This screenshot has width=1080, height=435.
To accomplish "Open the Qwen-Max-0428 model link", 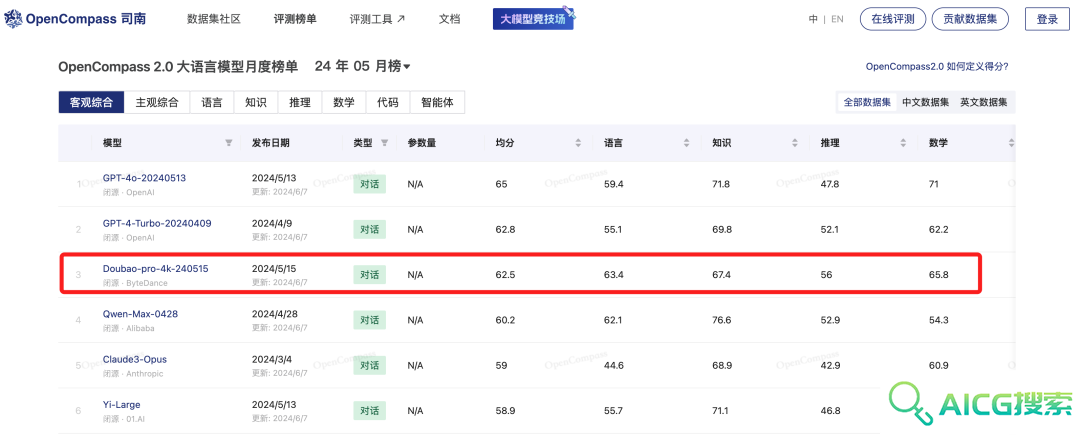I will click(141, 314).
